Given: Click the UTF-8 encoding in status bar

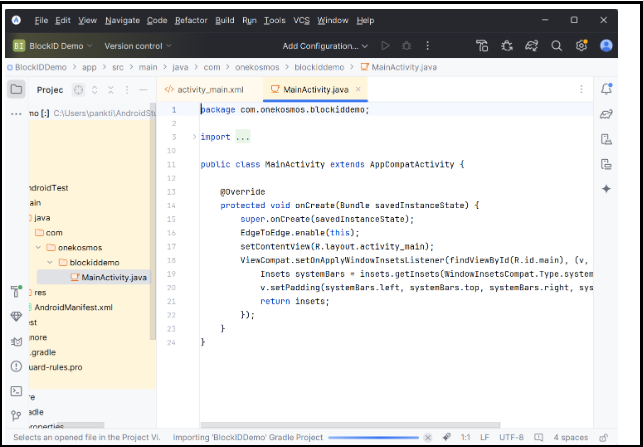Looking at the screenshot, I should [x=514, y=437].
